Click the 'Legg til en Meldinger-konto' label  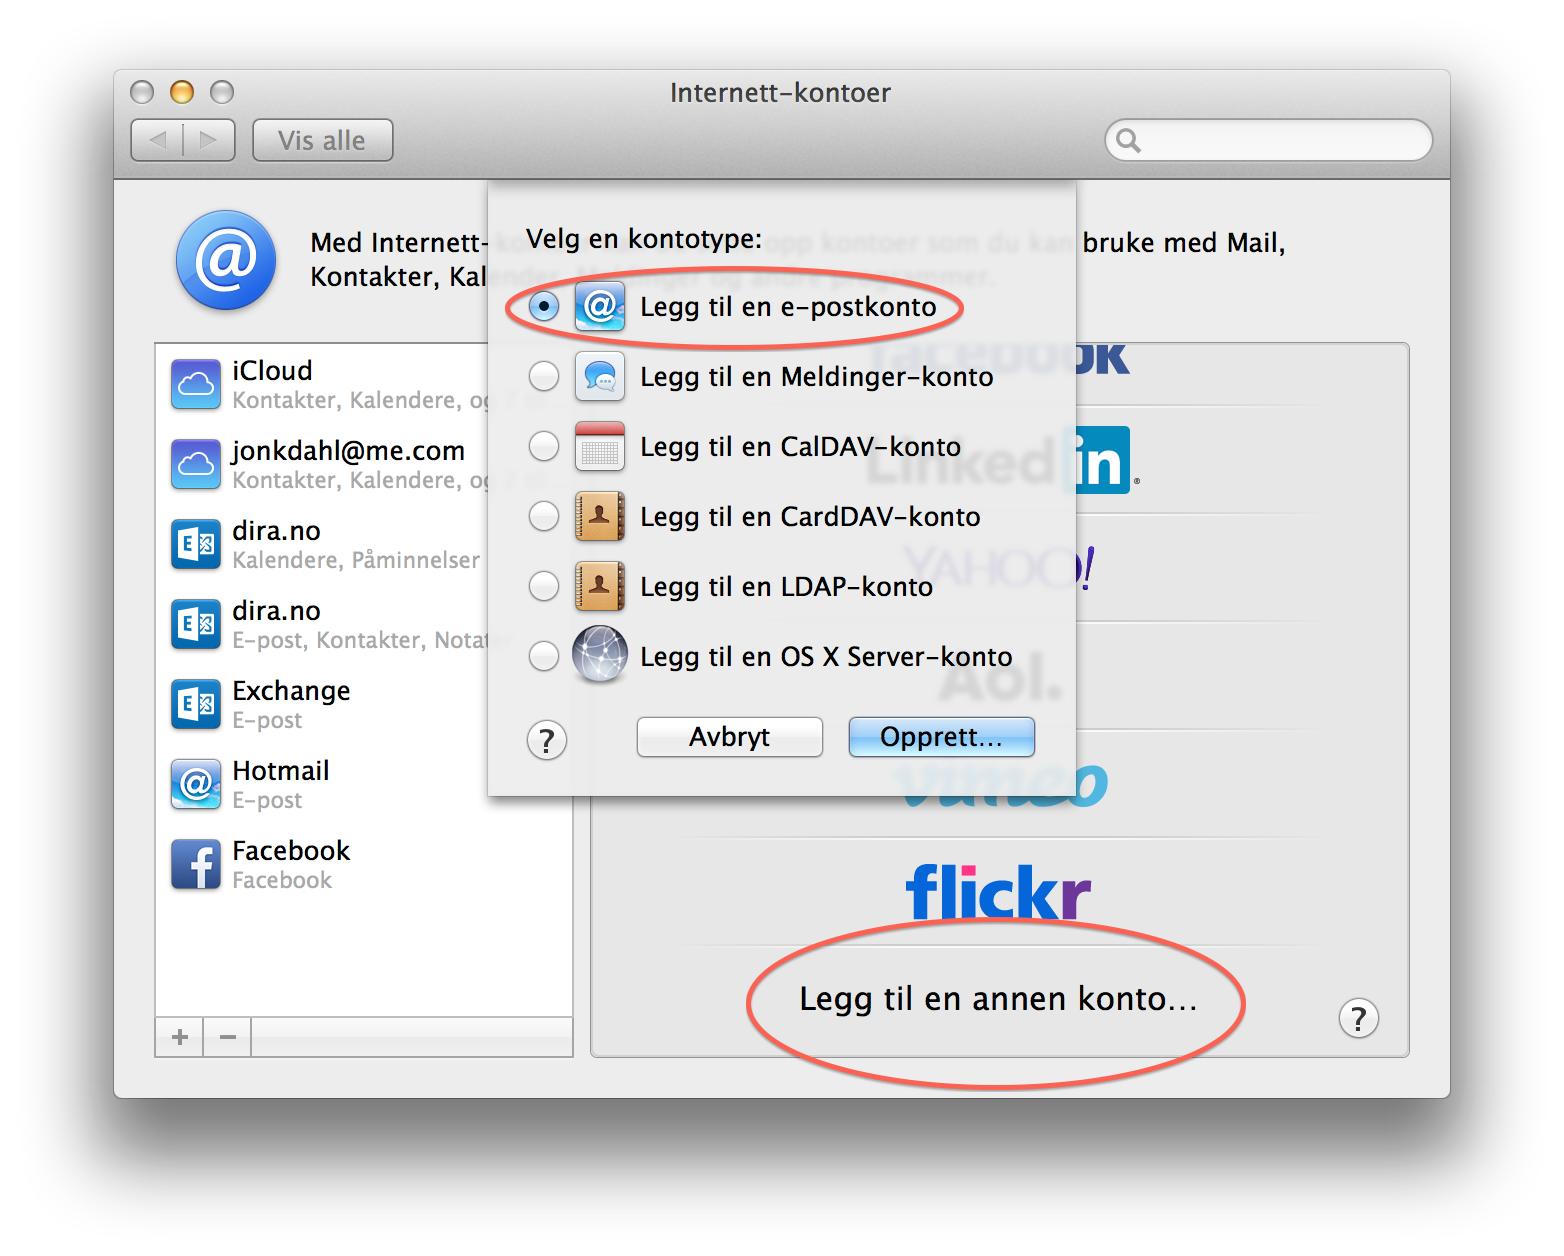click(817, 377)
